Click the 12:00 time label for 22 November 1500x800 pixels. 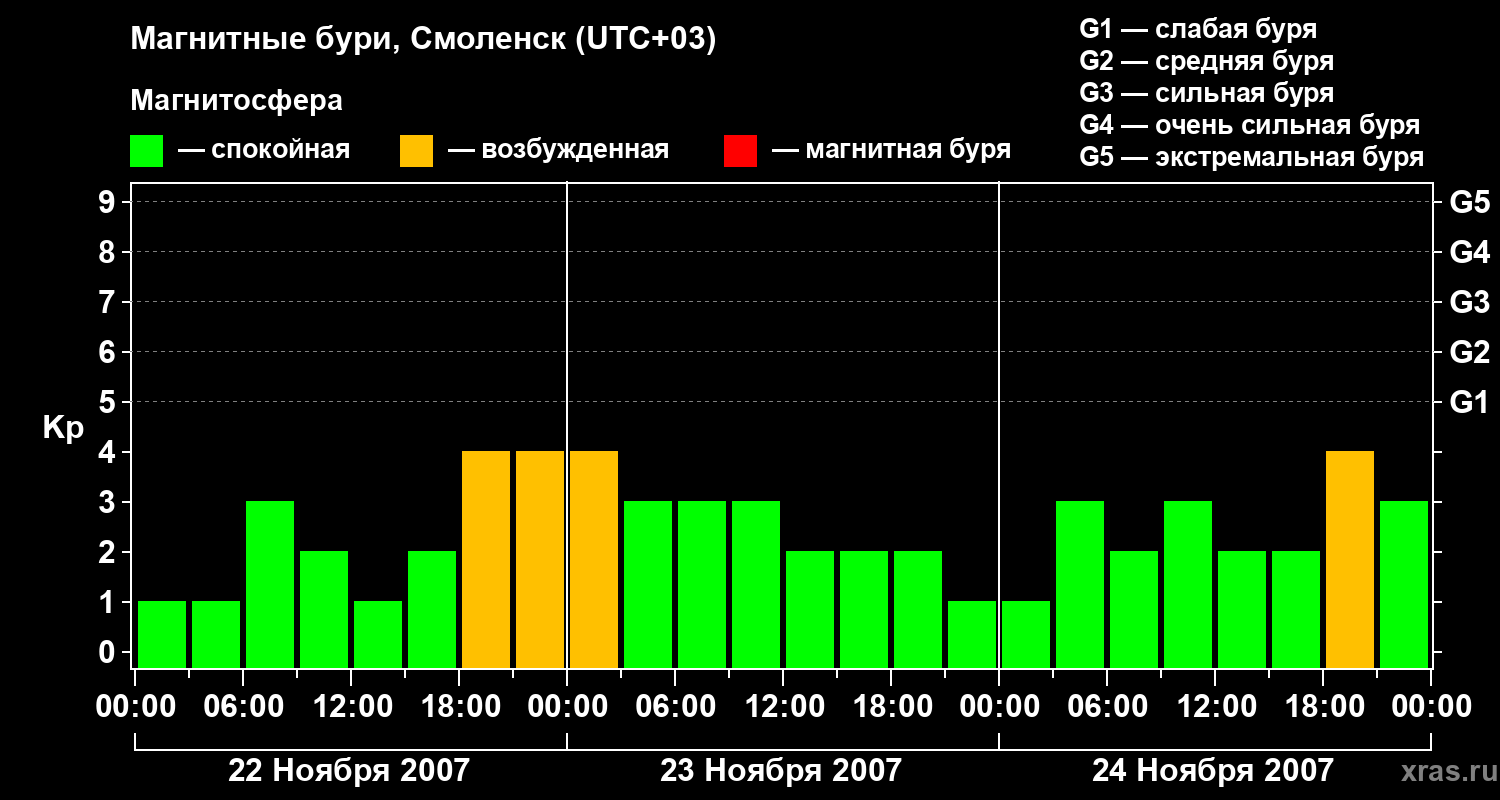click(351, 707)
